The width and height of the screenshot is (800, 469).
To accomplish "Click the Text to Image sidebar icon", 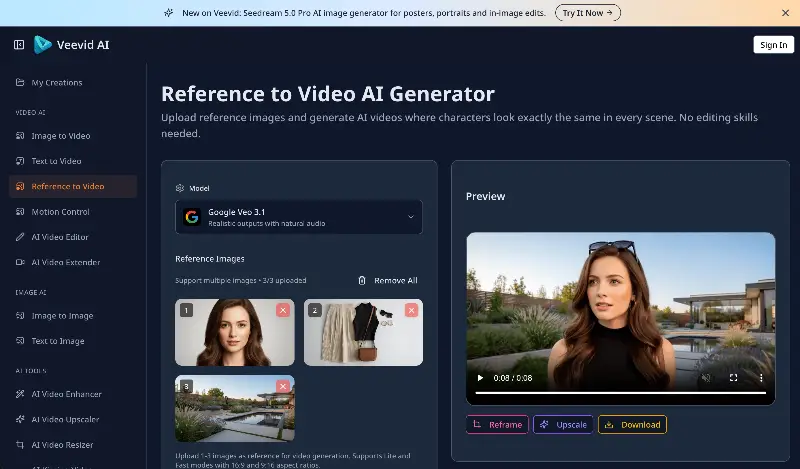I will (20, 340).
